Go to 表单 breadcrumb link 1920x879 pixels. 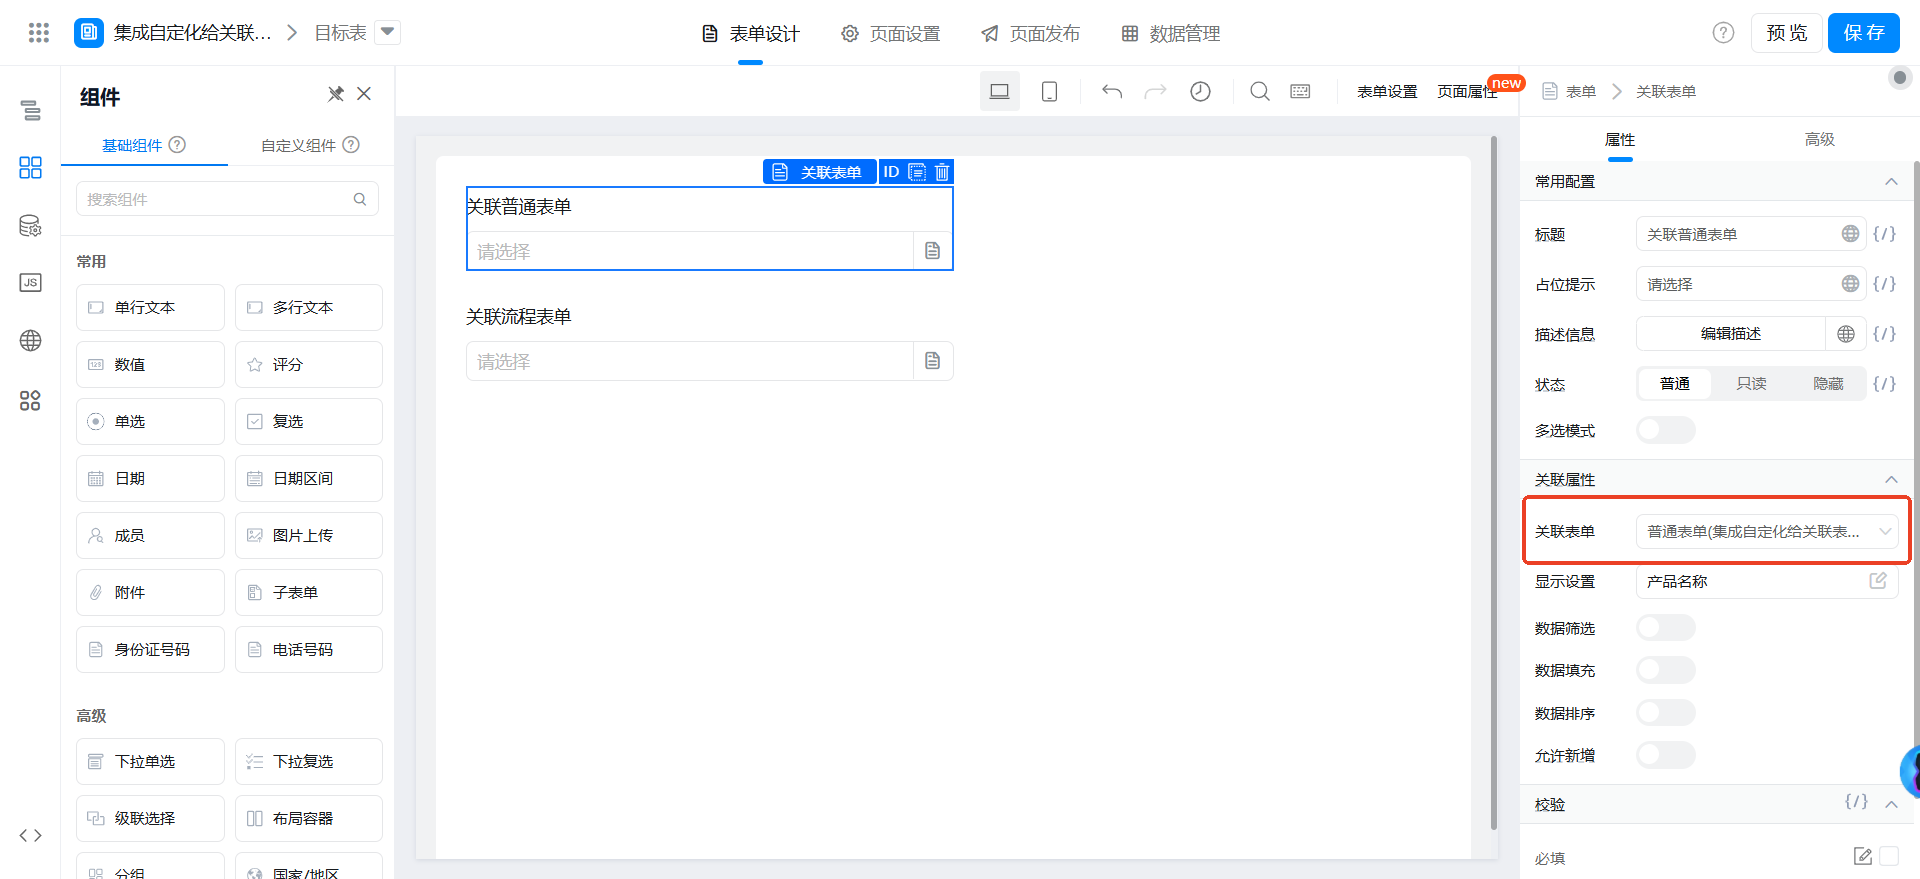point(1580,91)
